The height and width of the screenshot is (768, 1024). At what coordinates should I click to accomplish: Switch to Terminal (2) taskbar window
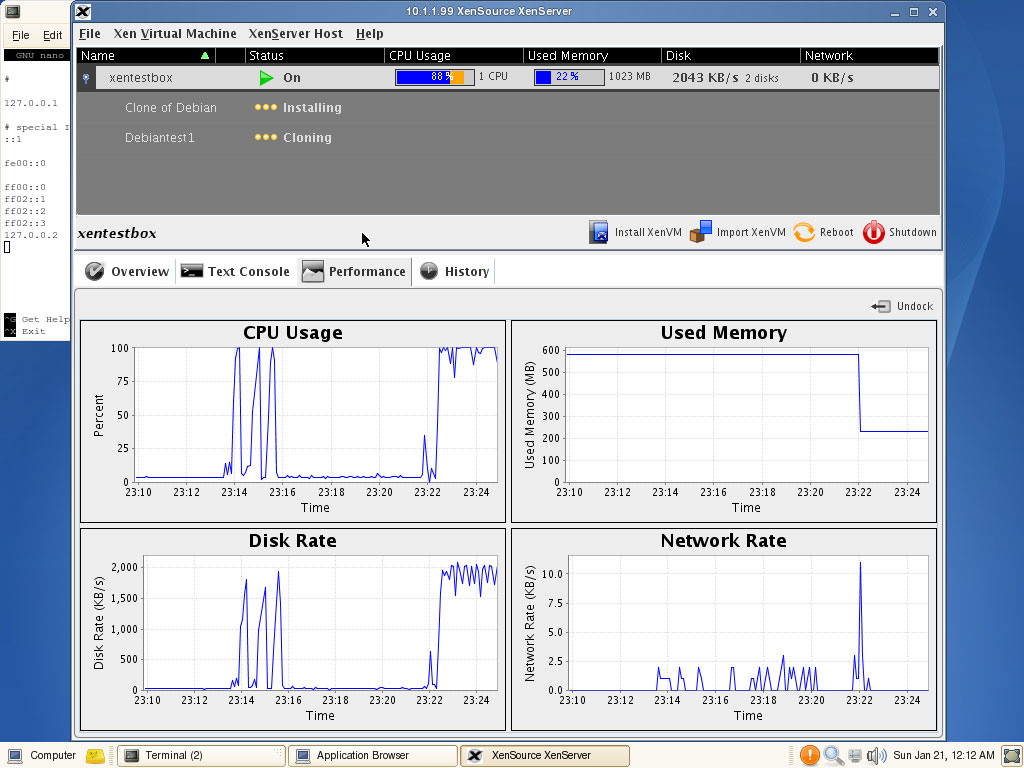[201, 756]
